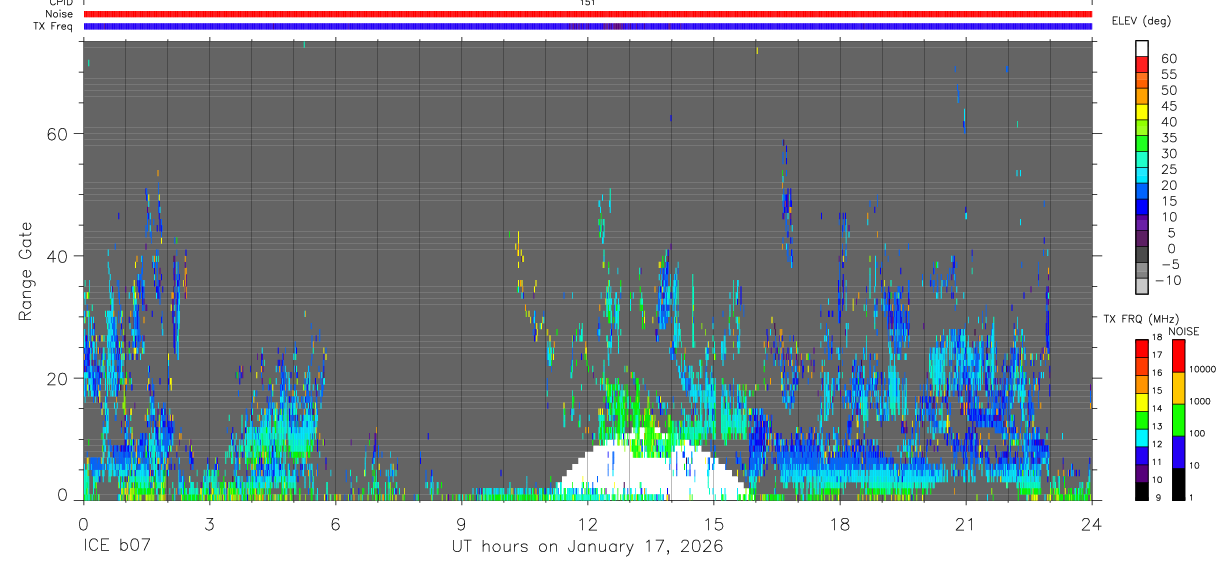Click the 'ICE b07' radar label
1228x567 pixels.
[115, 547]
